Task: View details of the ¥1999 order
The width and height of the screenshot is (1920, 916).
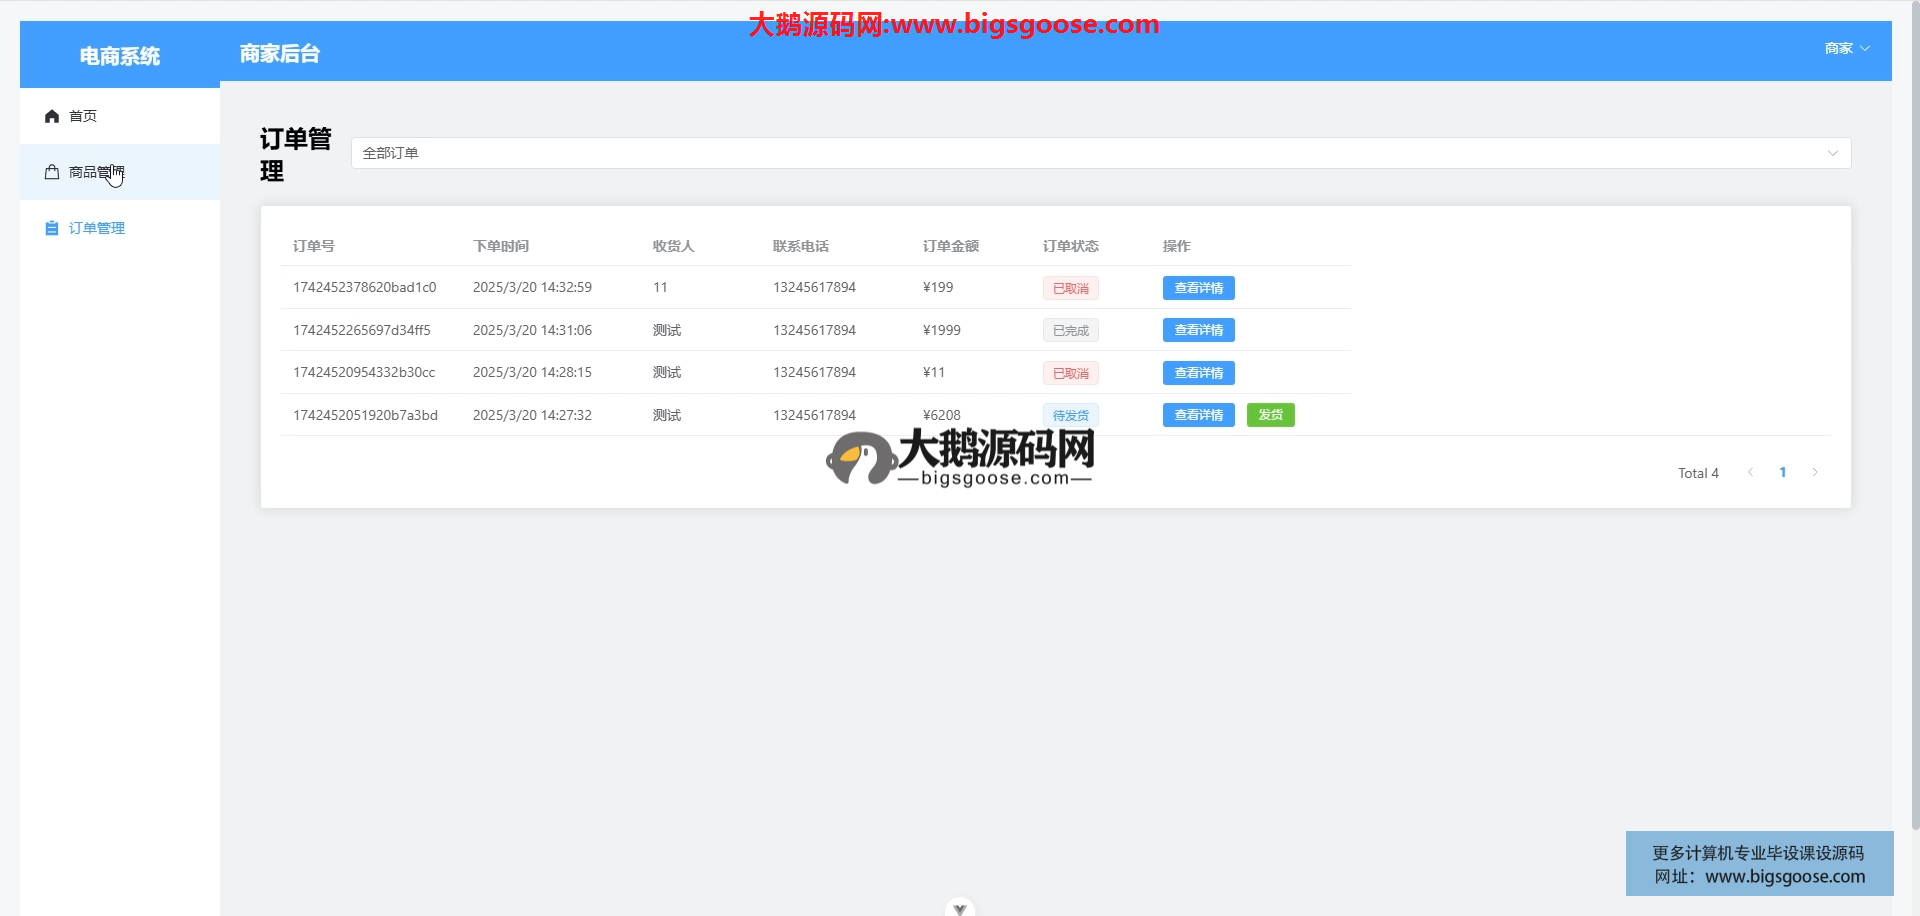Action: (1198, 330)
